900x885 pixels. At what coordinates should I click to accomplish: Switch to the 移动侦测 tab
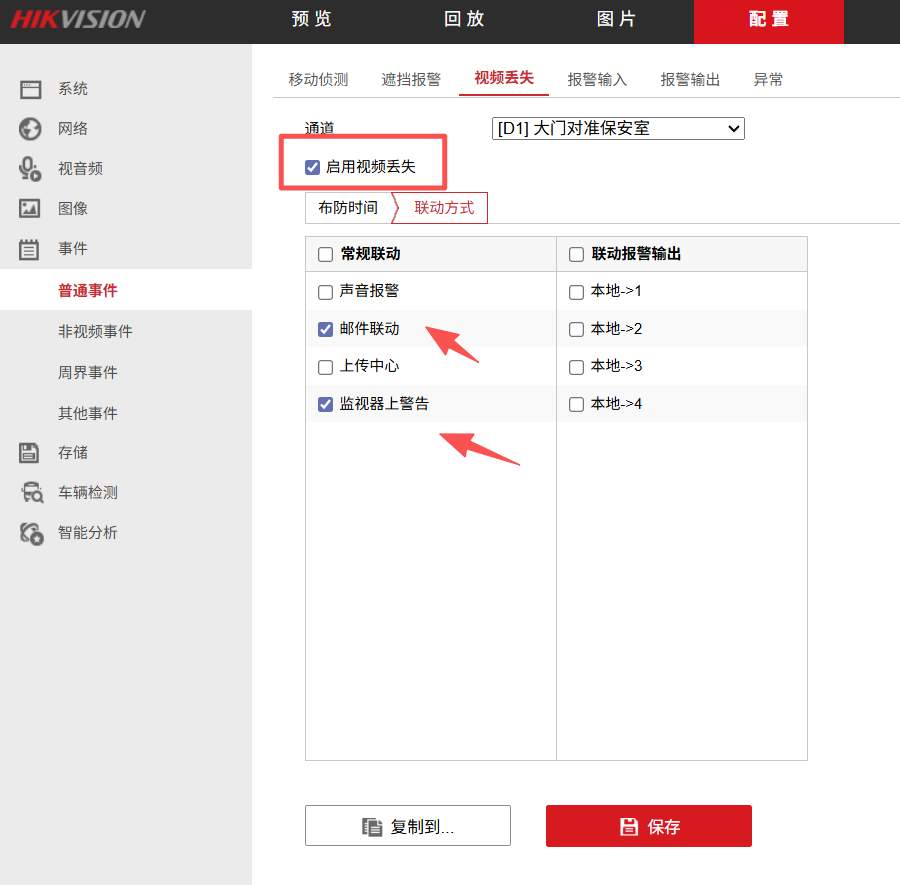(317, 79)
